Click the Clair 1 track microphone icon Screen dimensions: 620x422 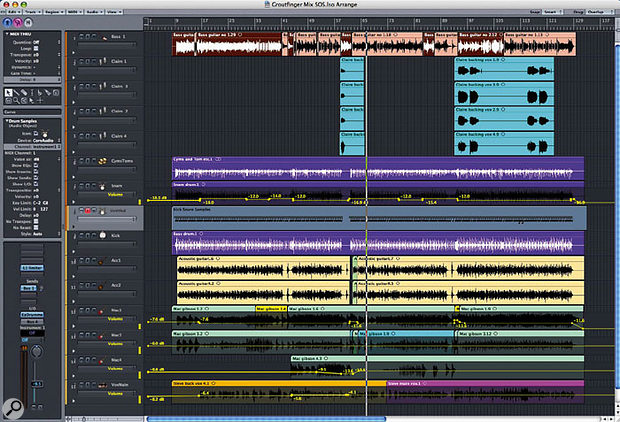coord(103,62)
